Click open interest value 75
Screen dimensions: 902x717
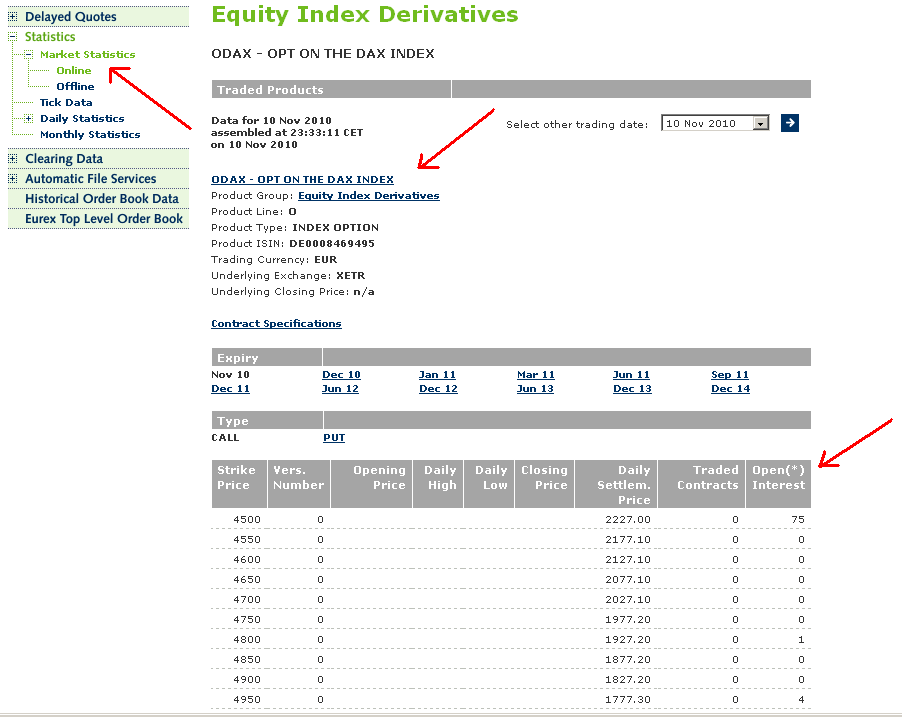(x=798, y=520)
